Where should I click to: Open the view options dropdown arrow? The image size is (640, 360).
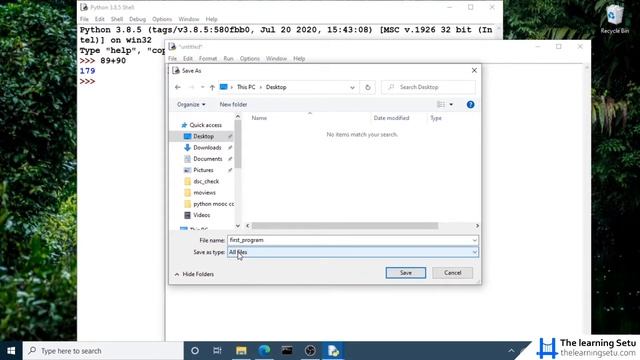[x=451, y=104]
